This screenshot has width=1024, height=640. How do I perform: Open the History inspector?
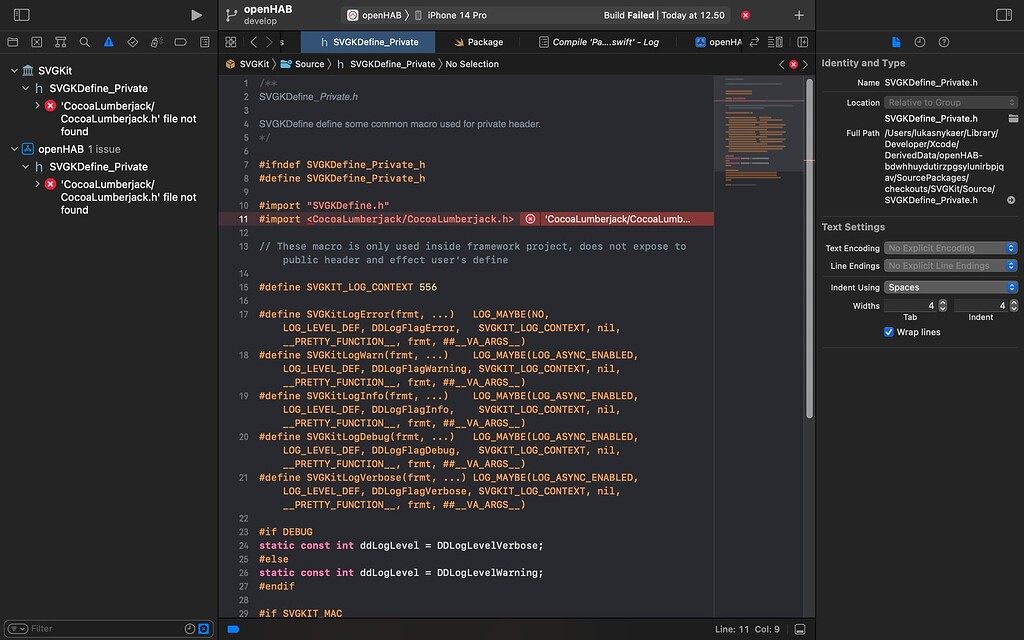(920, 42)
